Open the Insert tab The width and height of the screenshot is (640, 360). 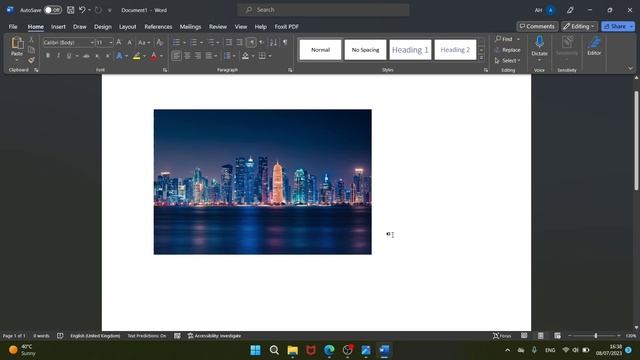pos(58,27)
